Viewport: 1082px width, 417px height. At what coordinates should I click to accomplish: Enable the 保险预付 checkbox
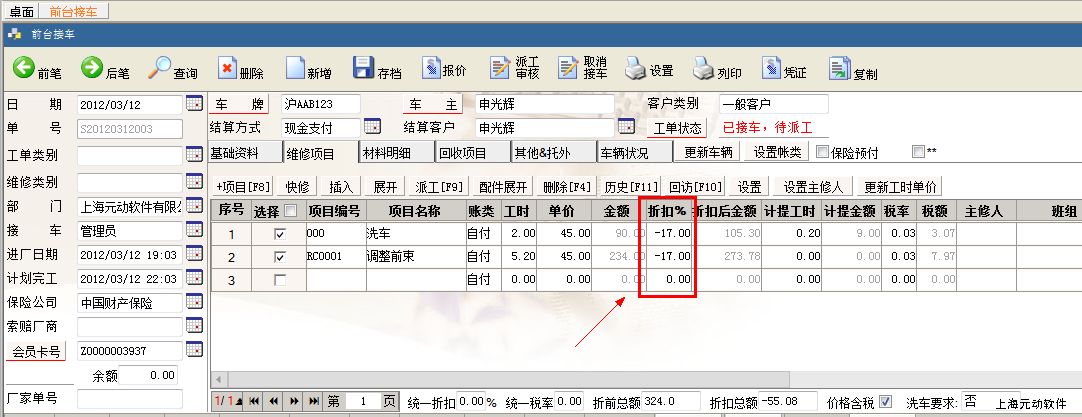pyautogui.click(x=823, y=152)
